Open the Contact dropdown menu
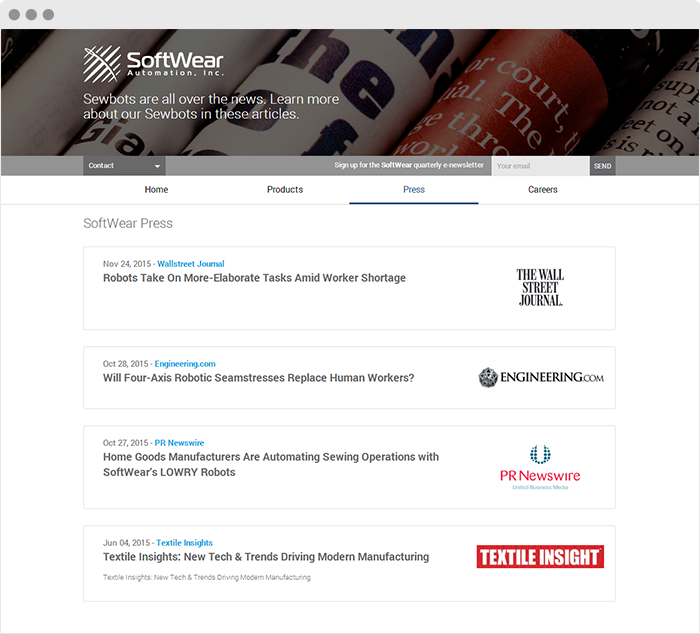 (124, 166)
